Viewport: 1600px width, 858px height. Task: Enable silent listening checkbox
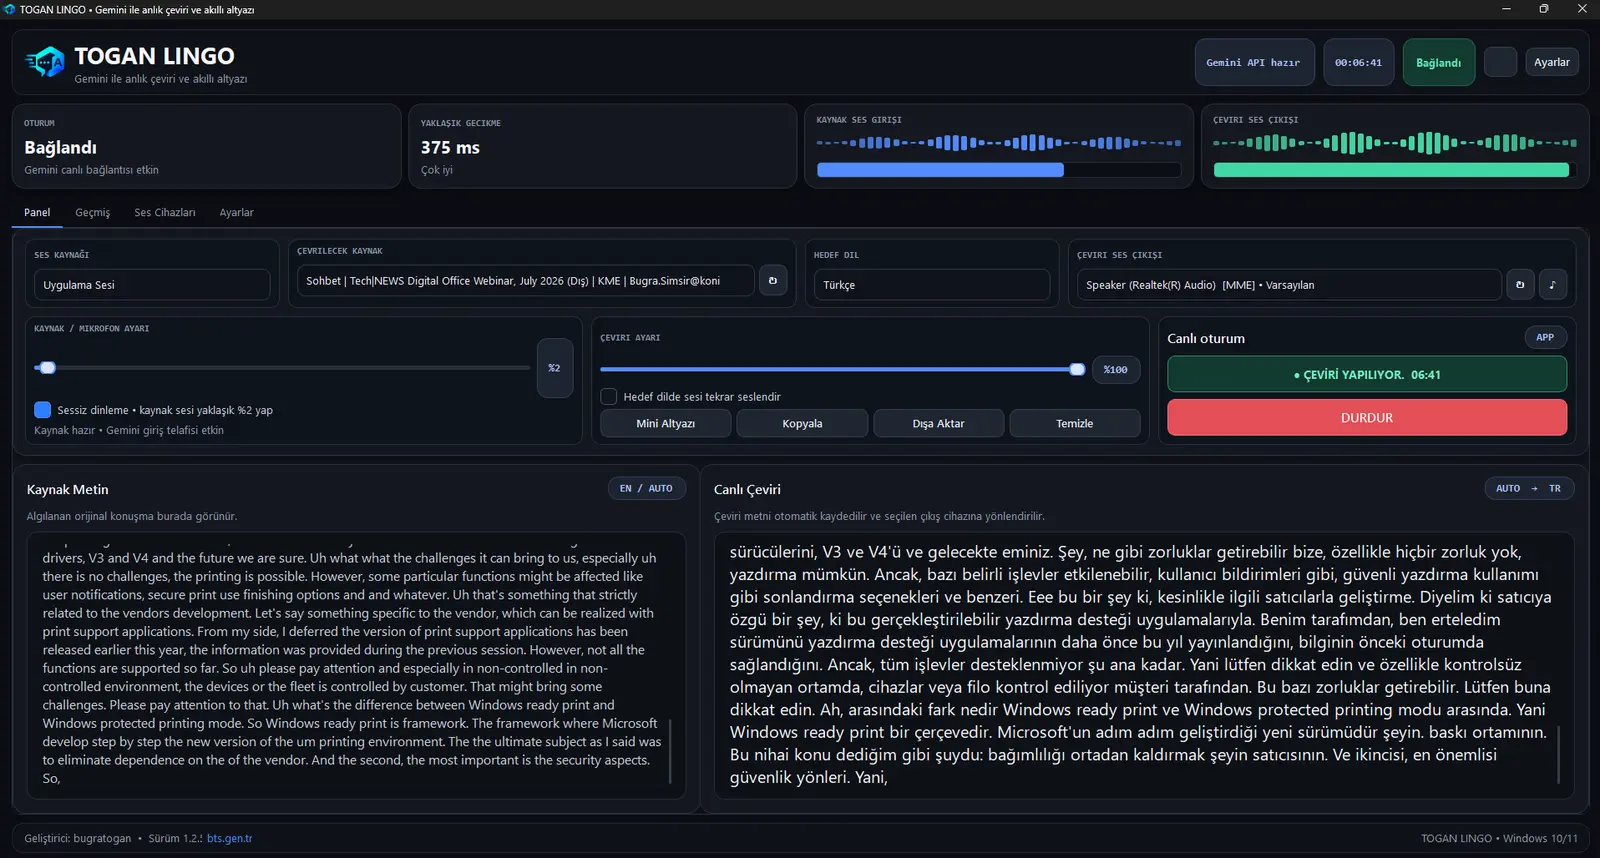coord(42,410)
